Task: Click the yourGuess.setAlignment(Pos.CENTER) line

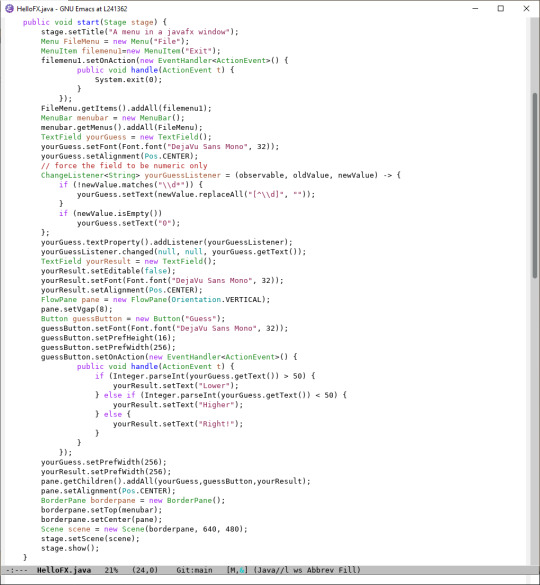Action: tap(119, 156)
